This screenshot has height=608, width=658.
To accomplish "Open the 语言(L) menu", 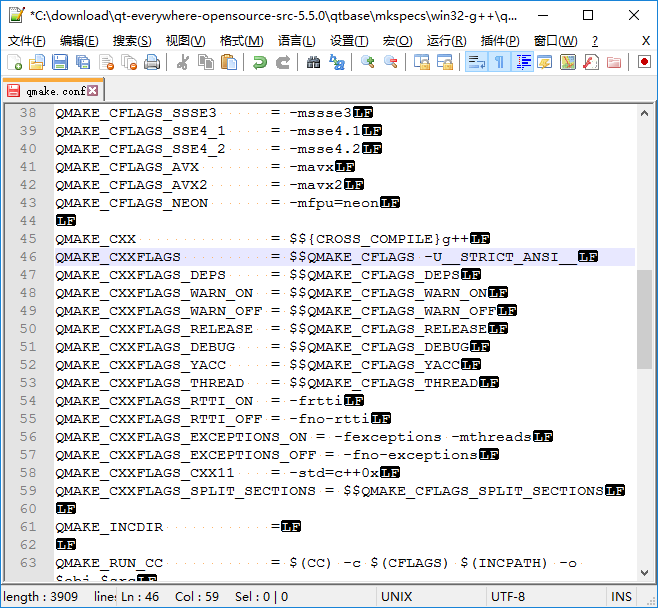I will pos(296,41).
